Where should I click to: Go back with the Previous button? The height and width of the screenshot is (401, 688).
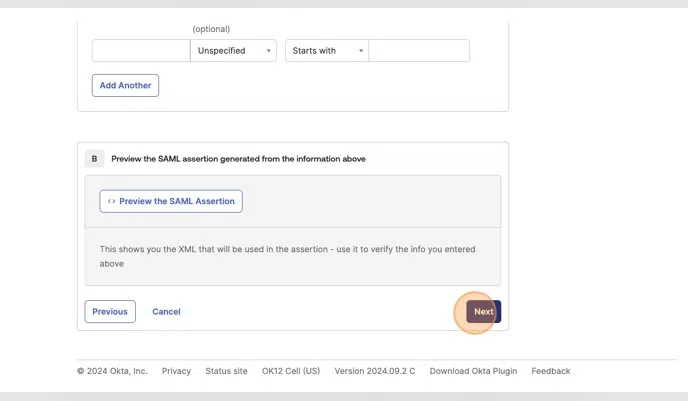pos(110,312)
